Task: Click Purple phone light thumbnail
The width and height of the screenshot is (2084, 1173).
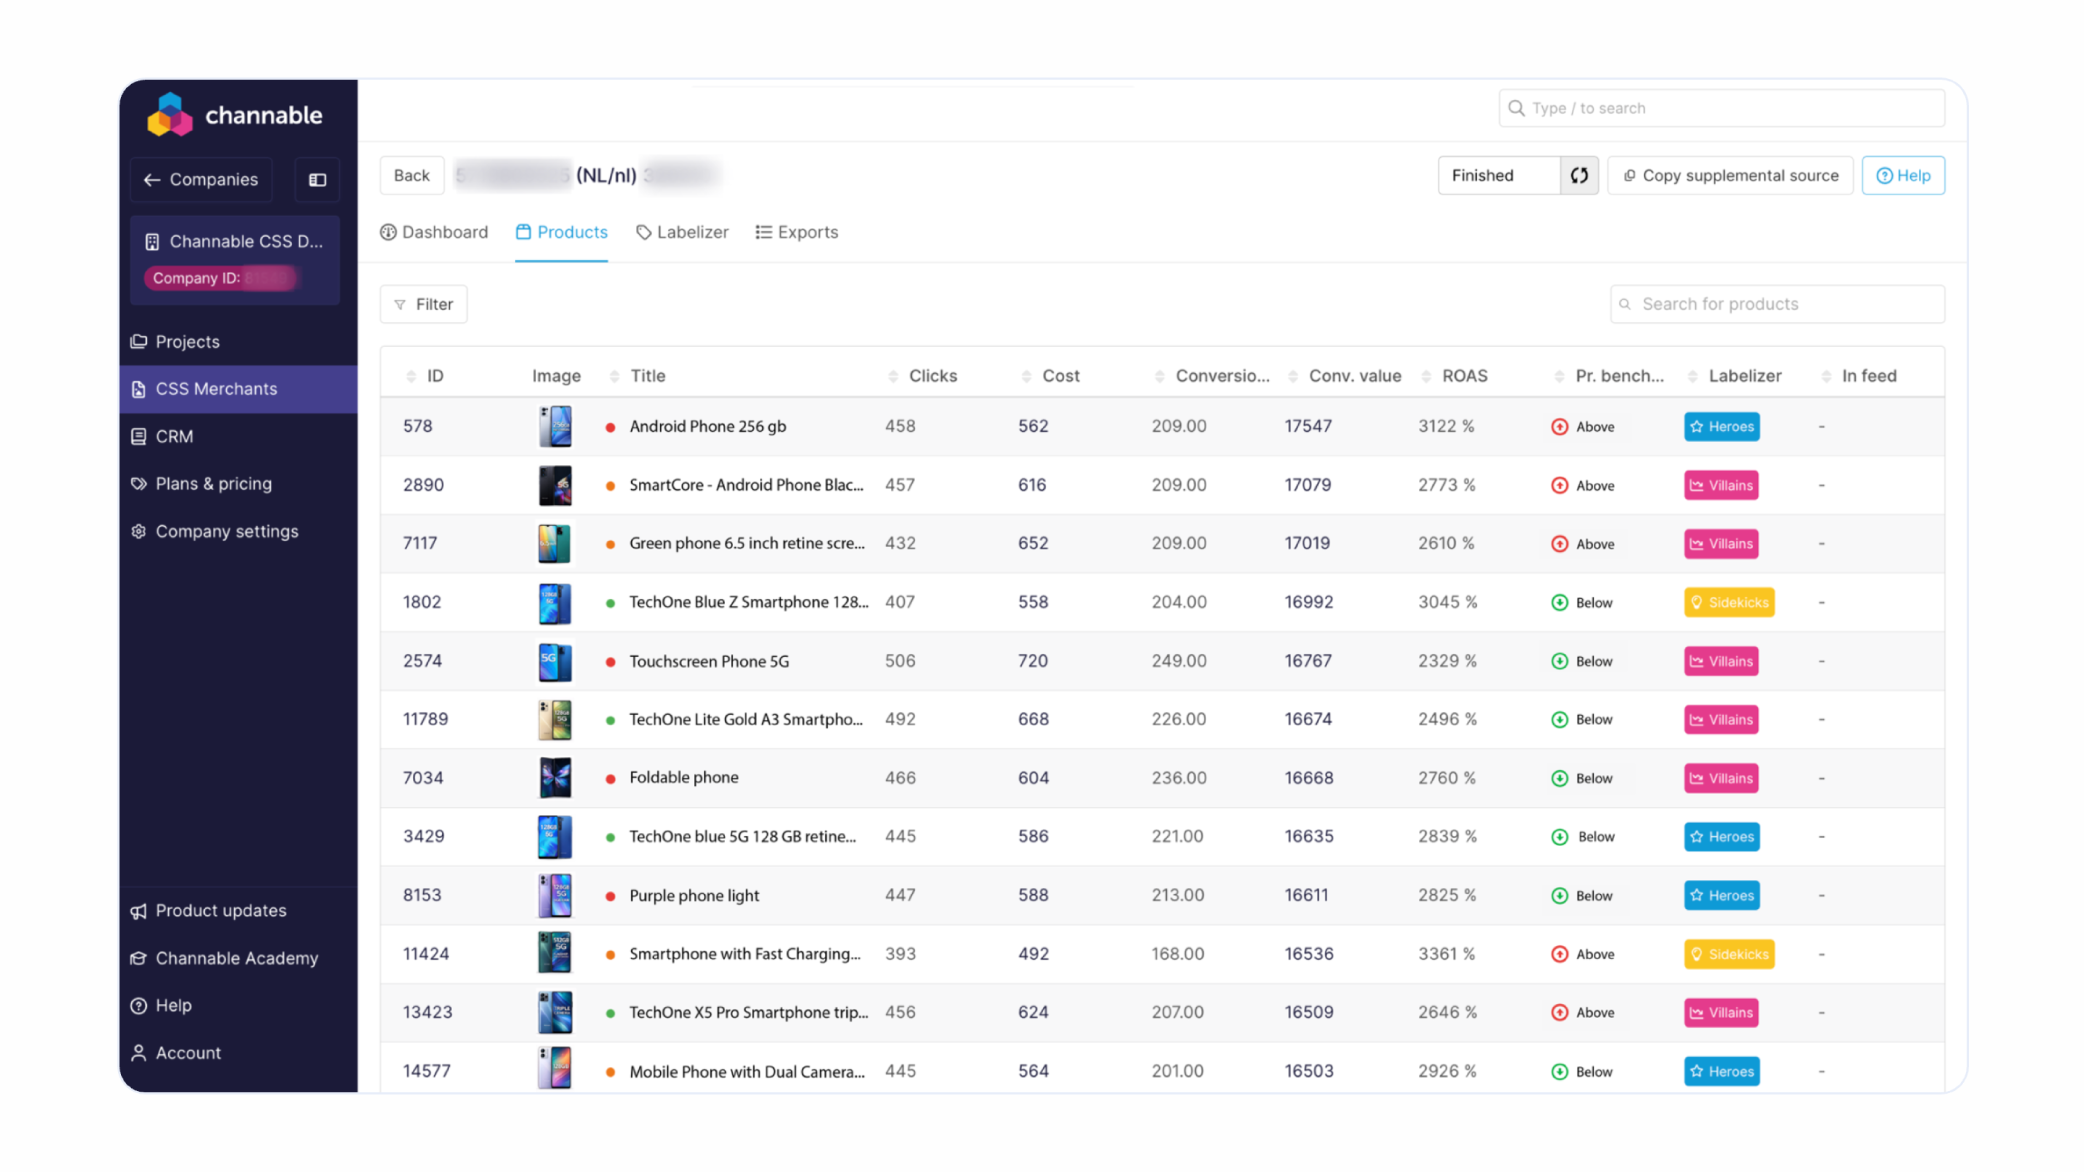Action: [x=555, y=895]
